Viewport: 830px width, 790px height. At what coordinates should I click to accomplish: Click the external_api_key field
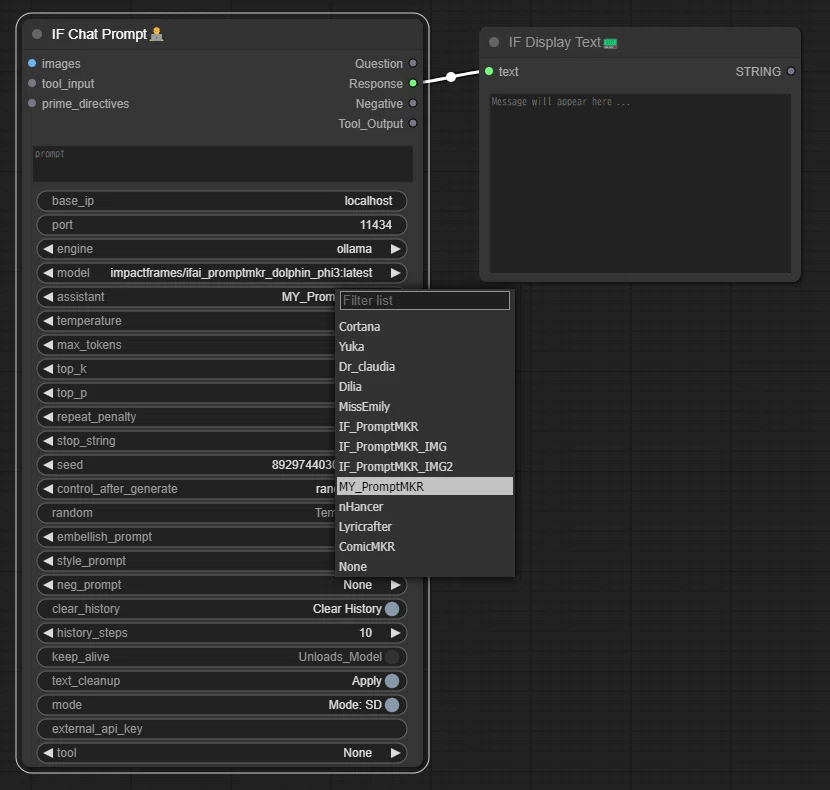(222, 729)
